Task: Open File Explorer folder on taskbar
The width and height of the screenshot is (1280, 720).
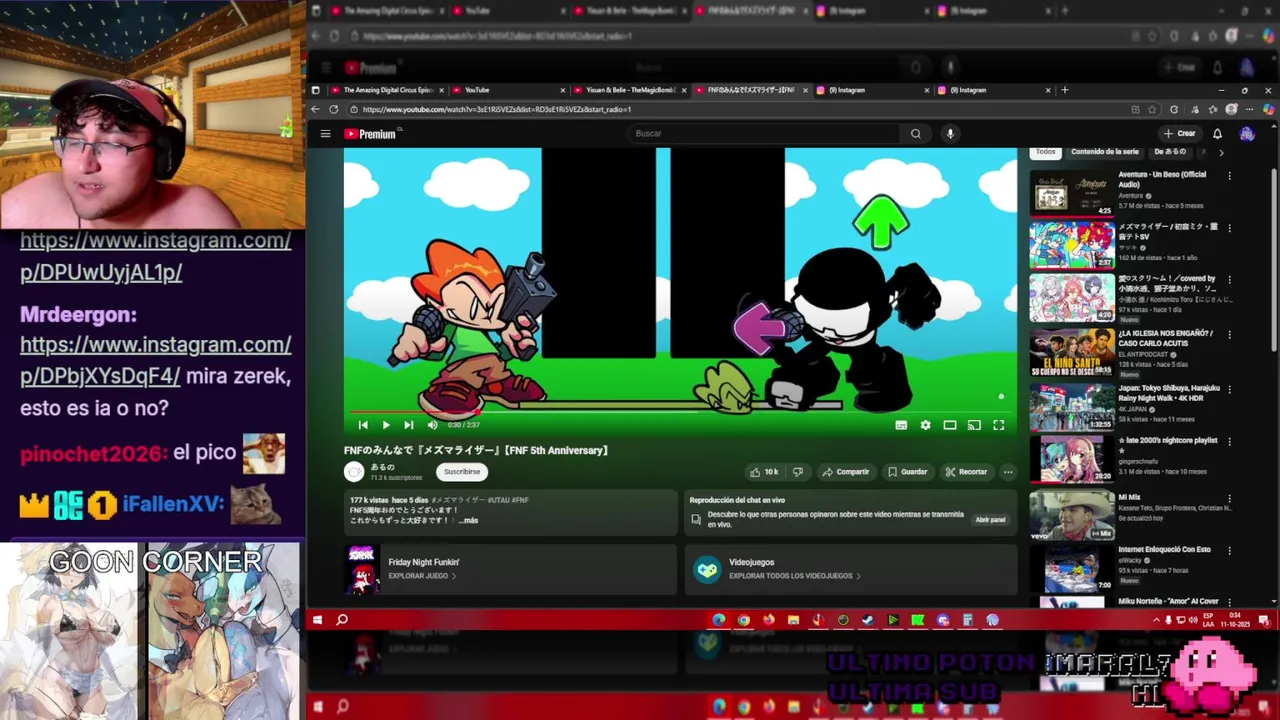Action: tap(793, 620)
